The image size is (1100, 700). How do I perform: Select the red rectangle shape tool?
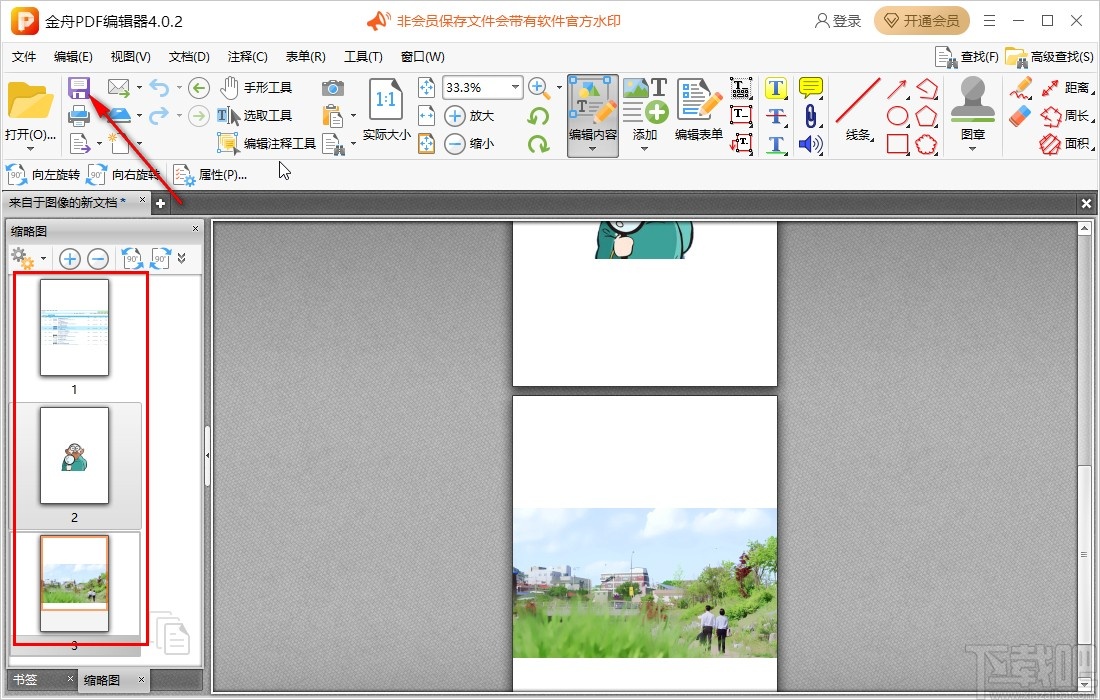click(x=898, y=144)
